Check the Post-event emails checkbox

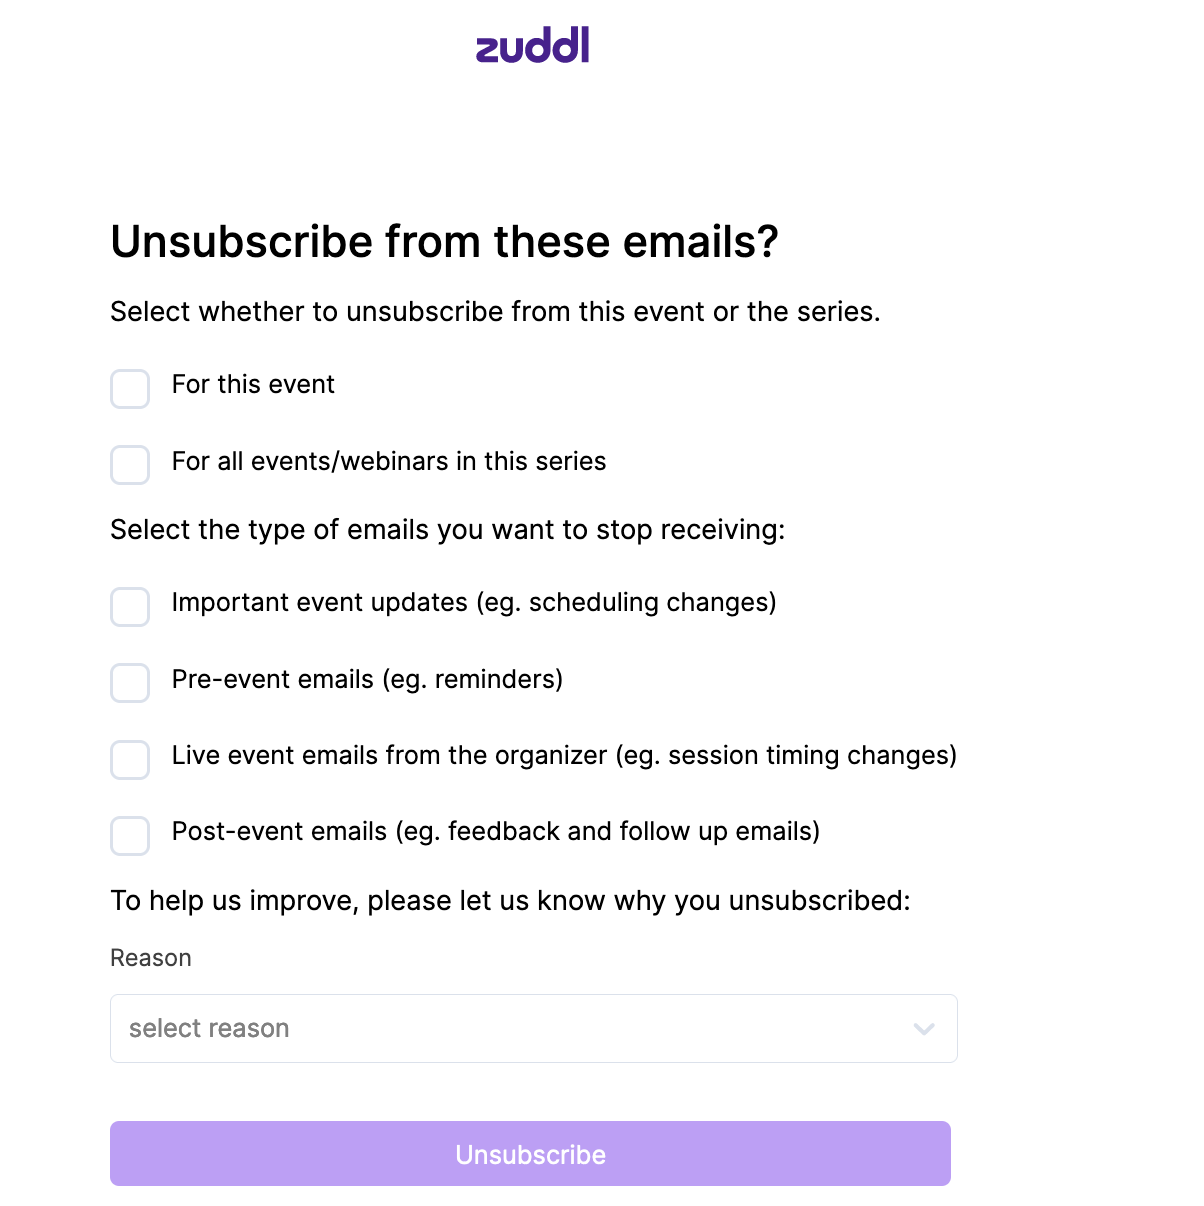(x=130, y=836)
